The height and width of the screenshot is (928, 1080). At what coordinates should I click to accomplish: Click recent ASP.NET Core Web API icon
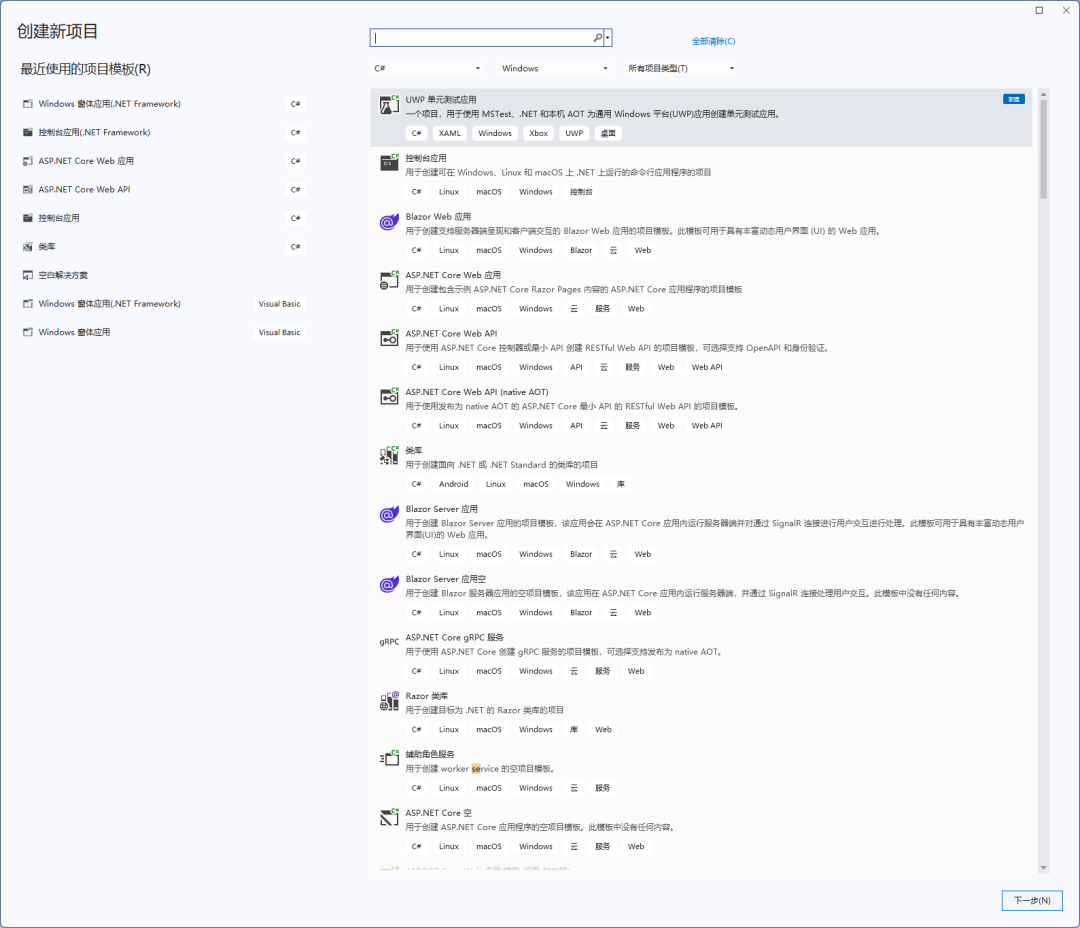28,189
